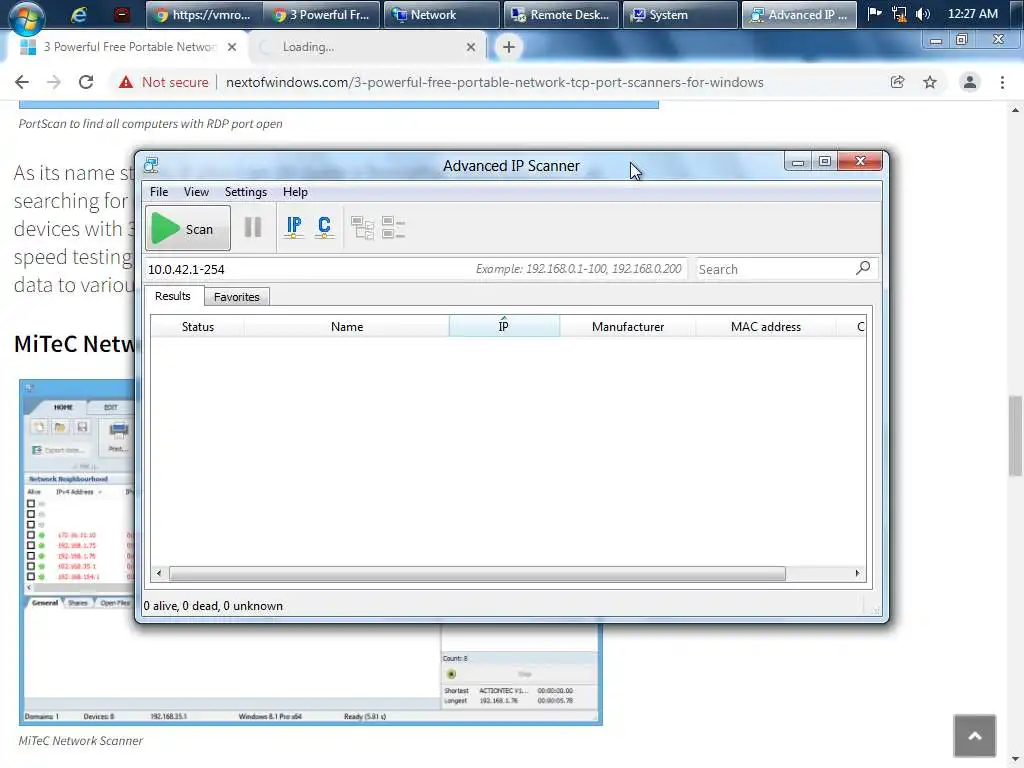
Task: Open the Help menu
Action: point(295,192)
